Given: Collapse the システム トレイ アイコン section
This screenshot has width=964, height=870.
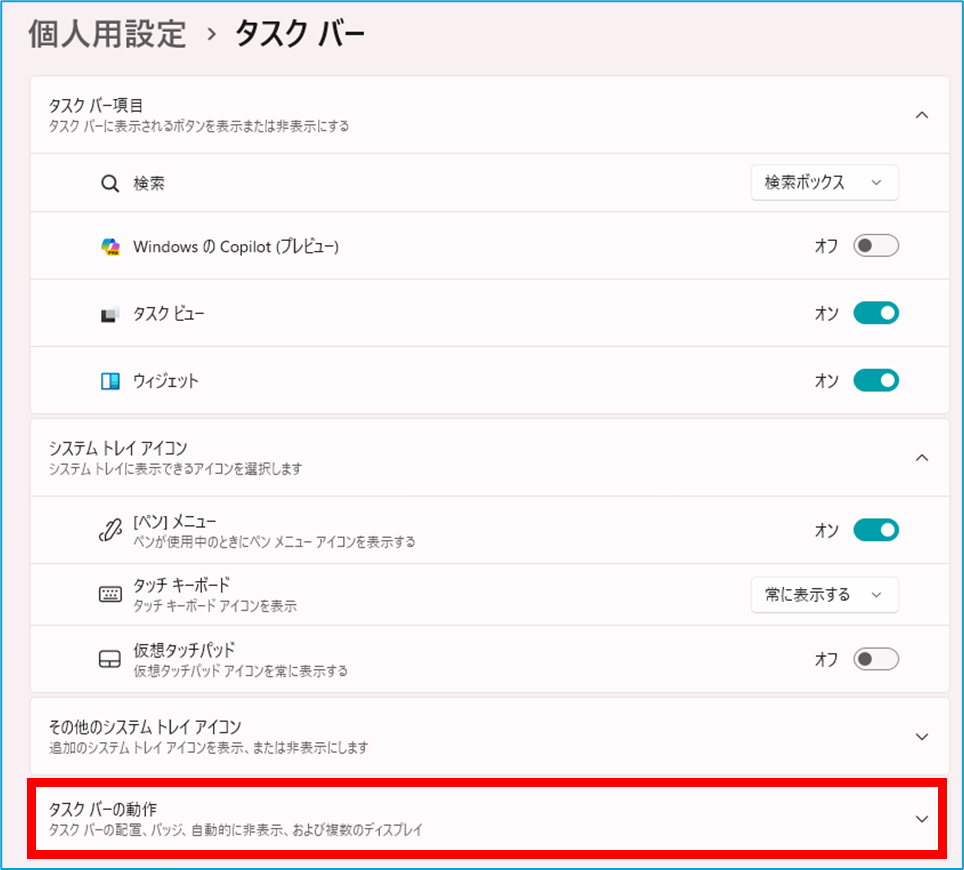Looking at the screenshot, I should click(x=922, y=458).
